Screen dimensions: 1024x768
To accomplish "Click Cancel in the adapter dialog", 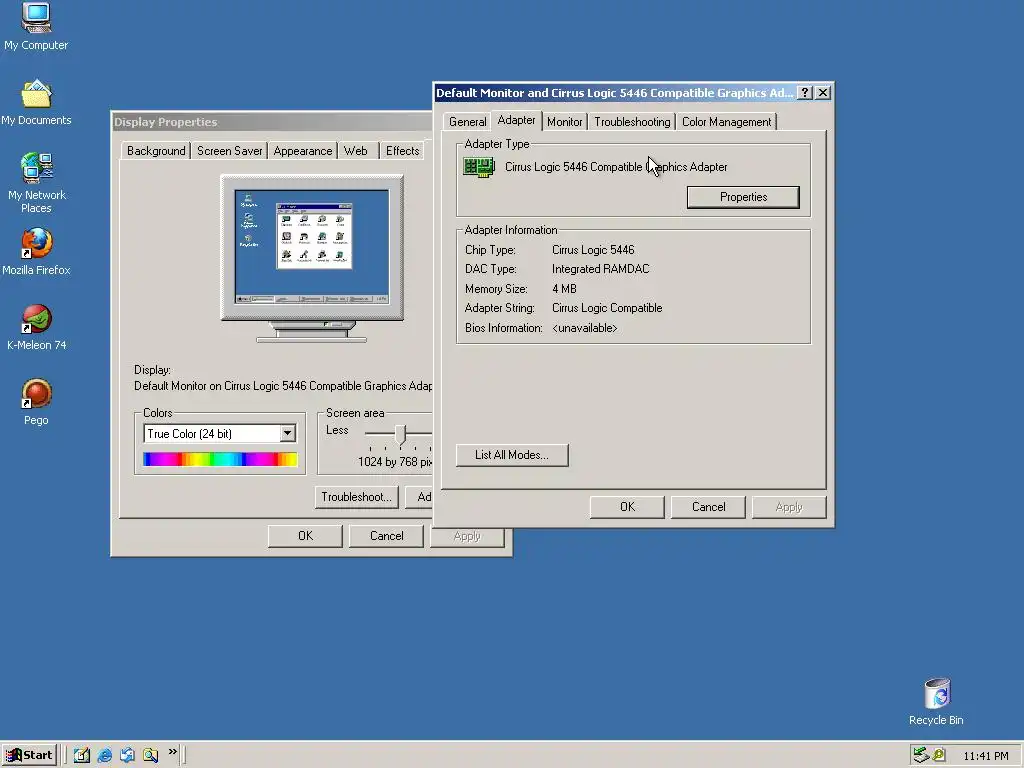I will pos(708,507).
